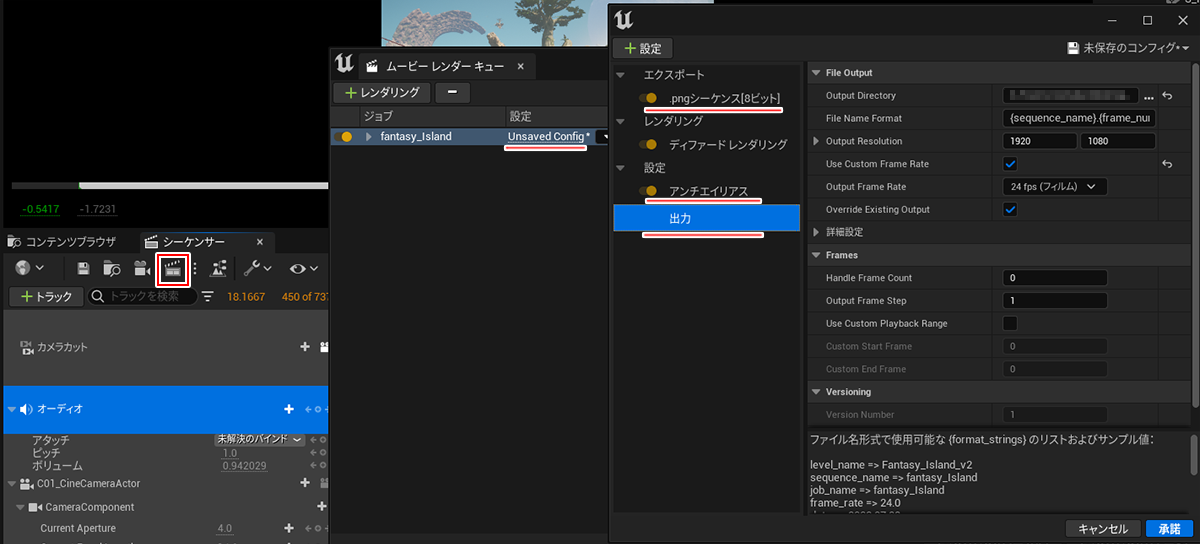Expand the fantasy_Island job row

tap(369, 136)
